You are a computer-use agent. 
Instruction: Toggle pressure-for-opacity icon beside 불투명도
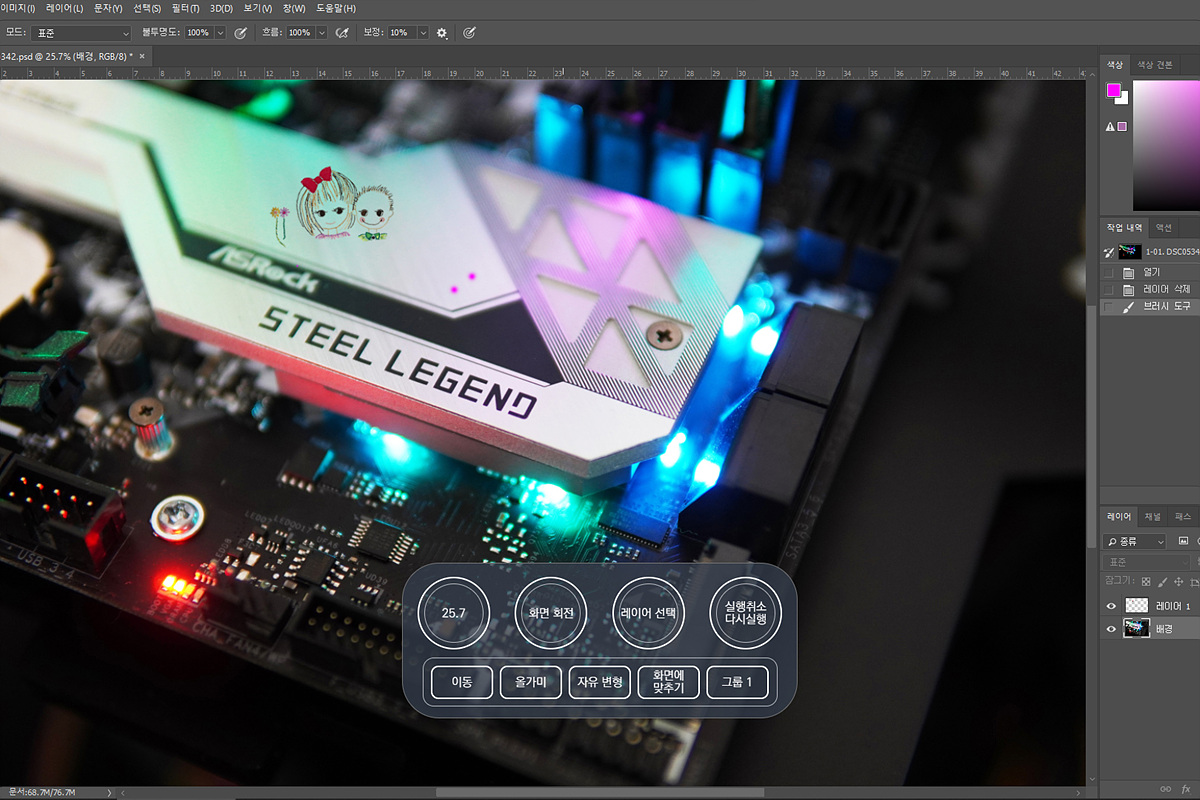click(240, 33)
